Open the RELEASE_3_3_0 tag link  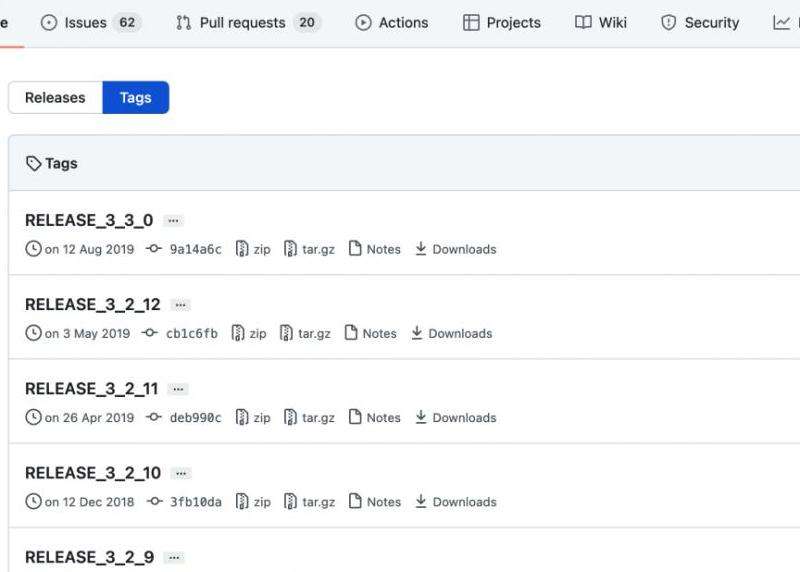(x=89, y=220)
